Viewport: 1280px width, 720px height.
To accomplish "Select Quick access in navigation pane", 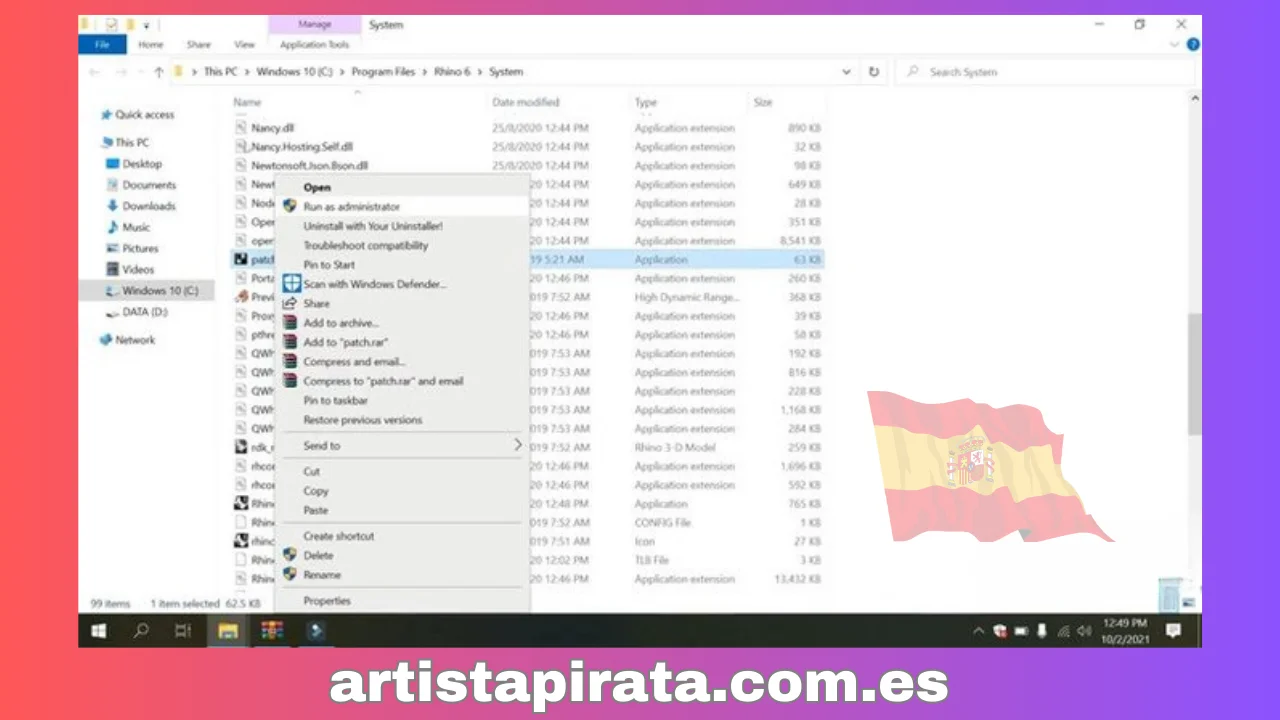I will (x=144, y=115).
